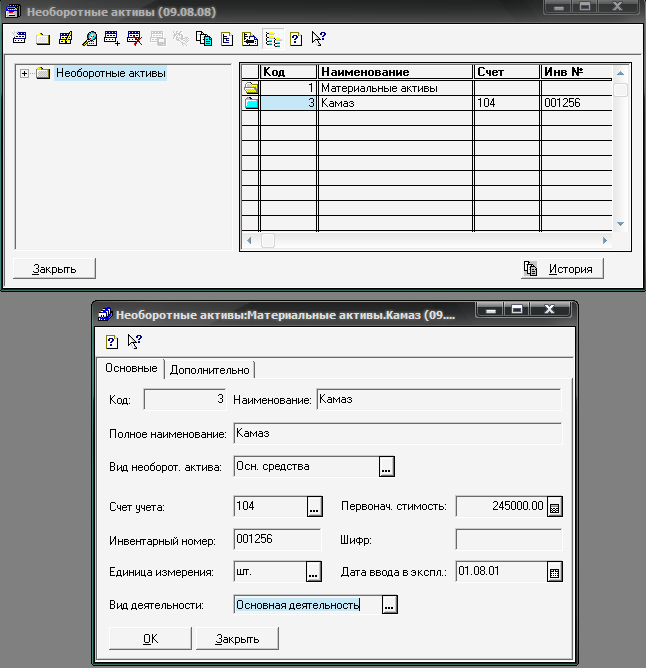Click the Вид необорот. актива text field

[306, 466]
